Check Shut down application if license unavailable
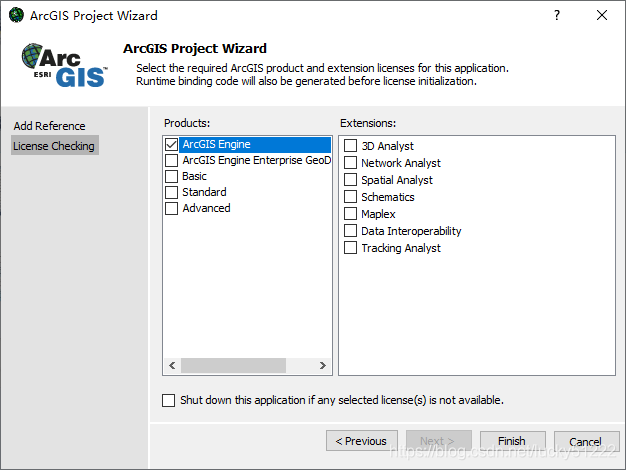 coord(168,400)
